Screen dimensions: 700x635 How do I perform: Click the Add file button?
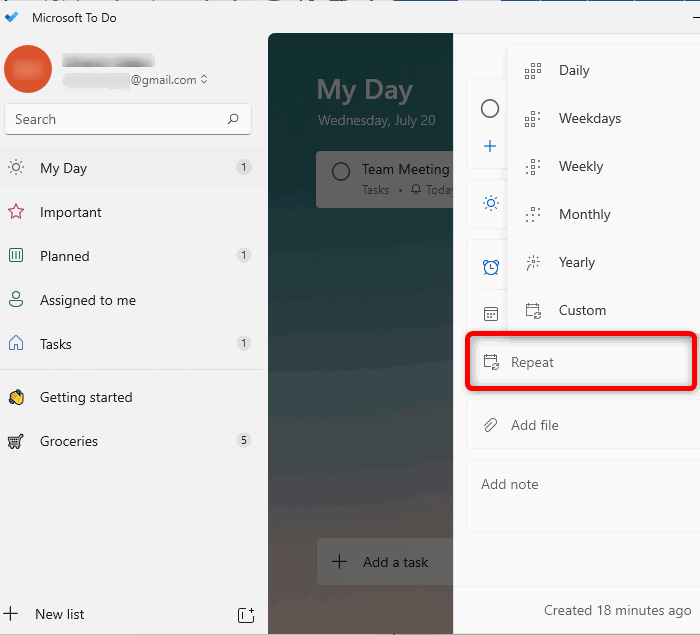(x=583, y=425)
